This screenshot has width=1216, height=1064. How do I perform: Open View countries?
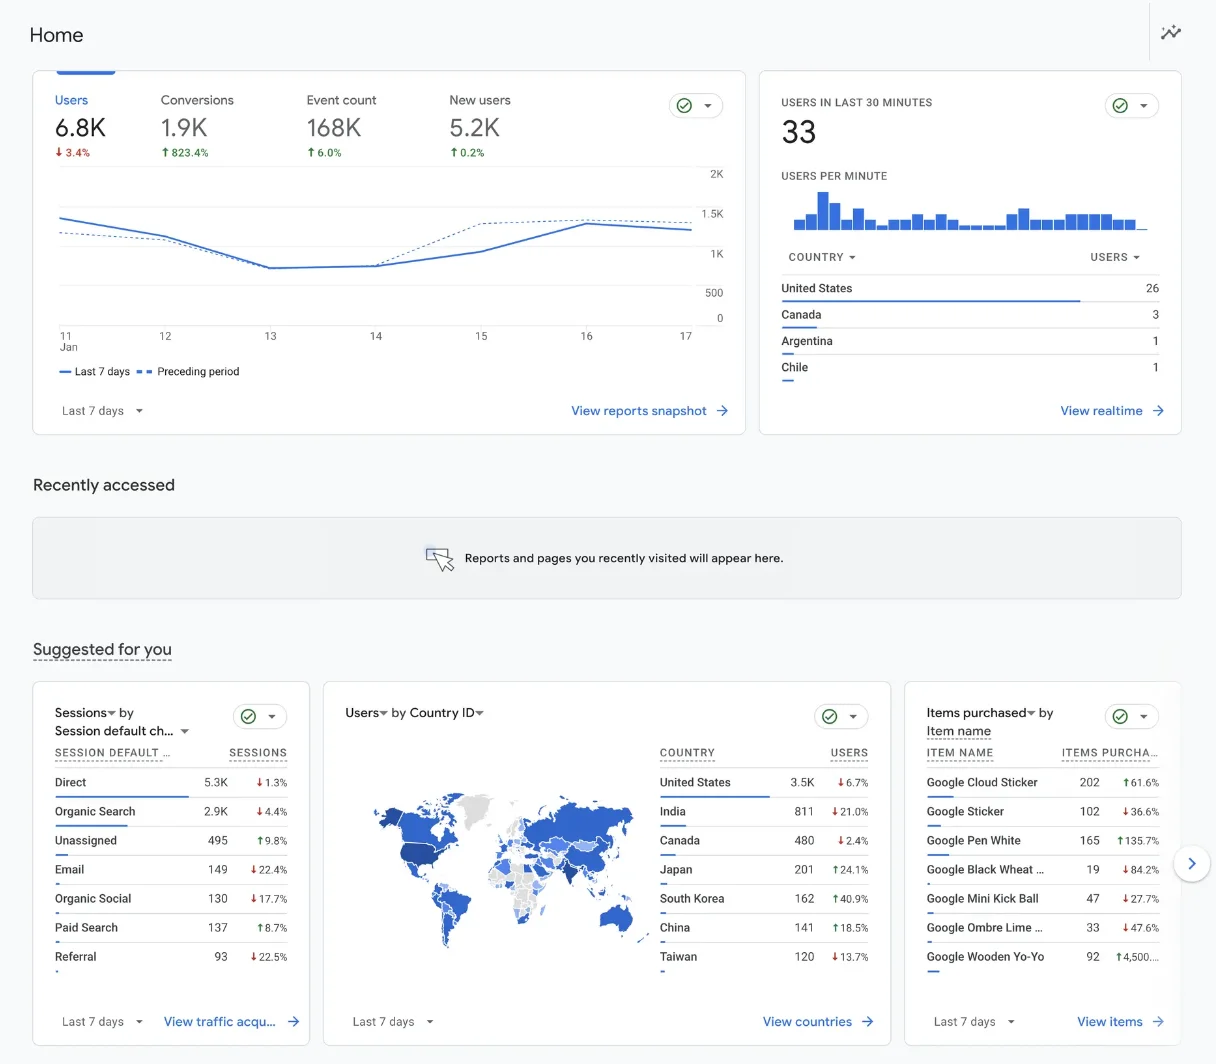click(x=806, y=1021)
